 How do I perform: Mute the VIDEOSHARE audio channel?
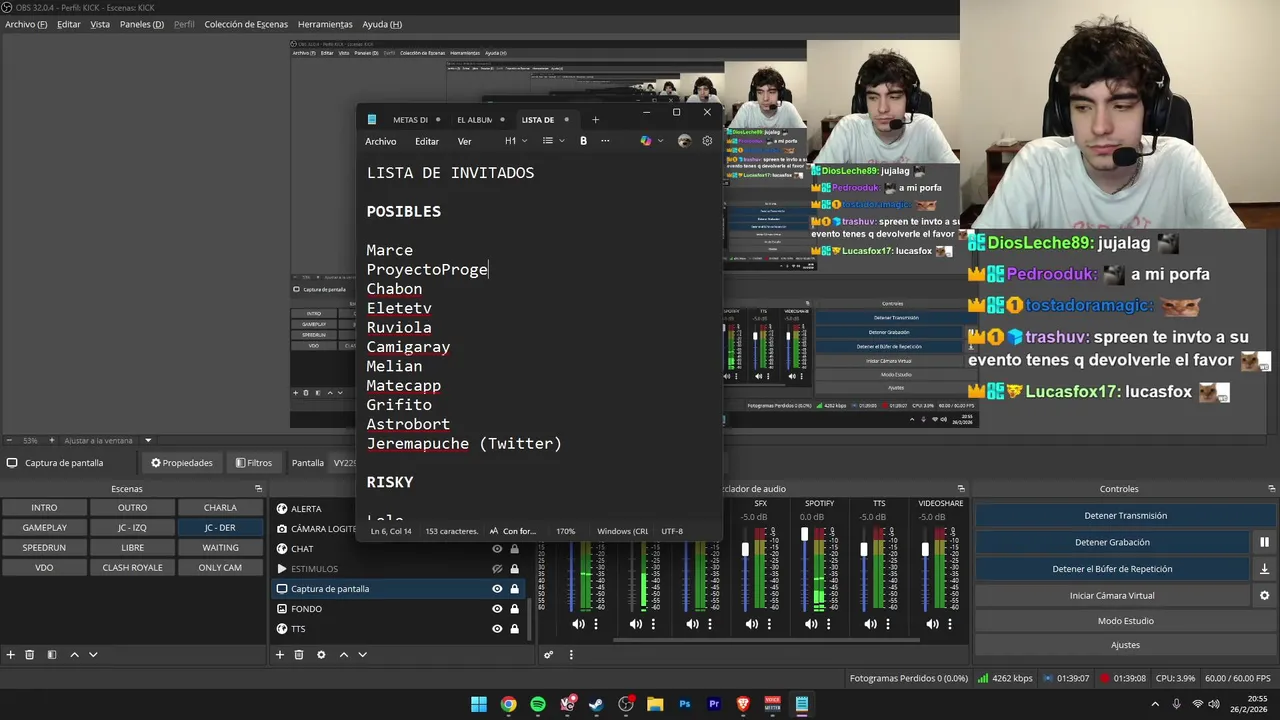coord(931,624)
